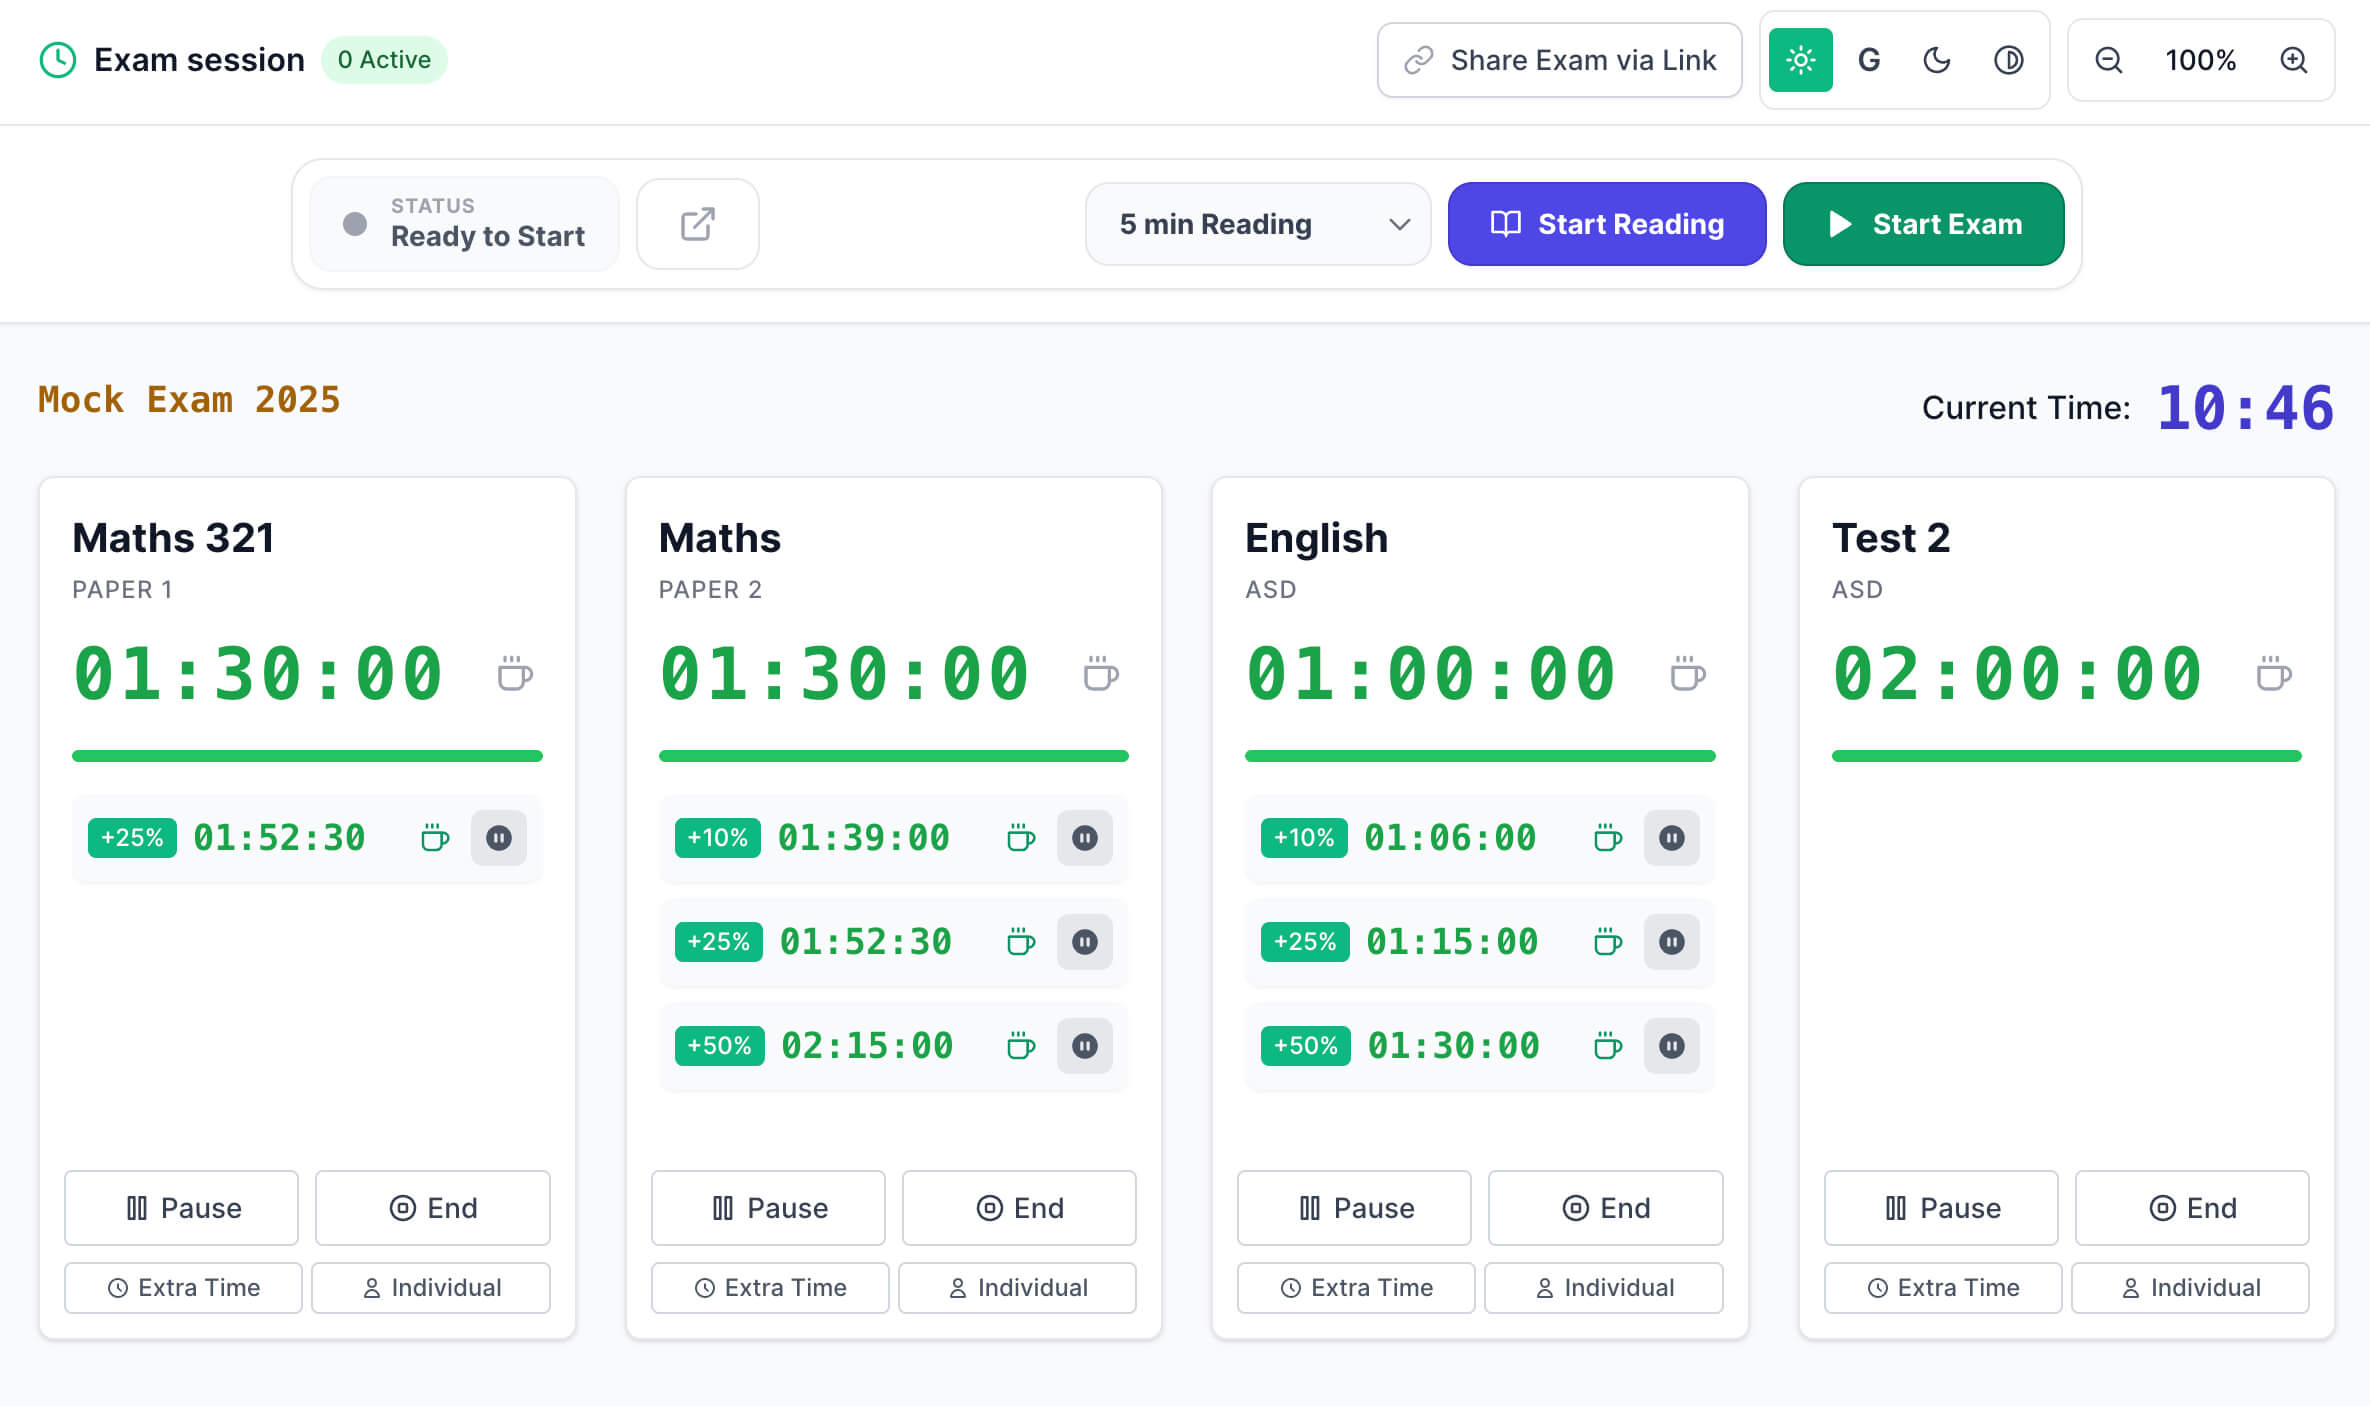End the English exam timer
Image resolution: width=2370 pixels, height=1406 pixels.
[x=1605, y=1208]
